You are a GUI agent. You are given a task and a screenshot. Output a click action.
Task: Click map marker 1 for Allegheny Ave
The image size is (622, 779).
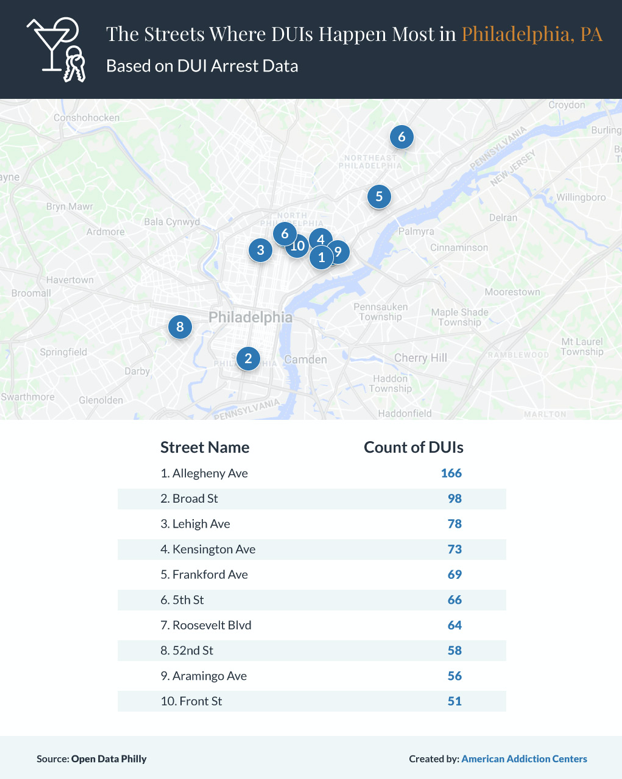coord(321,257)
